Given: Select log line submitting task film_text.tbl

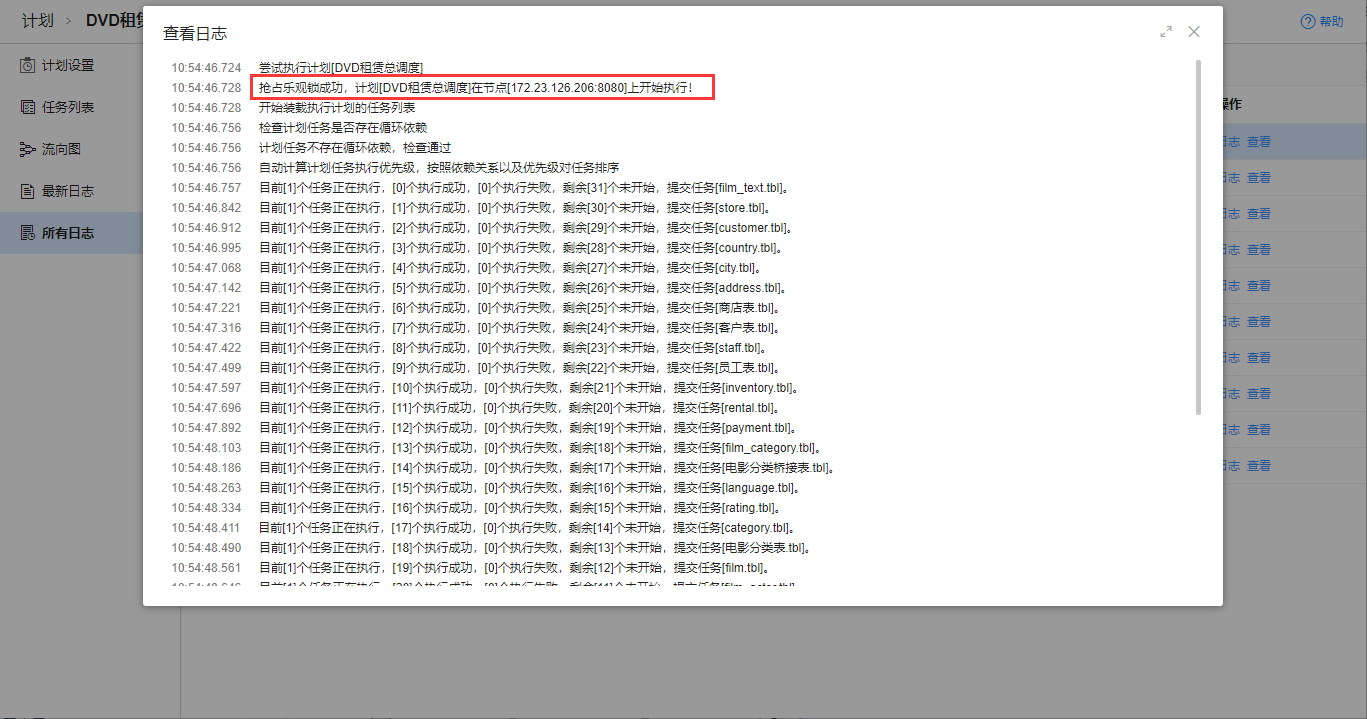Looking at the screenshot, I should [x=525, y=188].
